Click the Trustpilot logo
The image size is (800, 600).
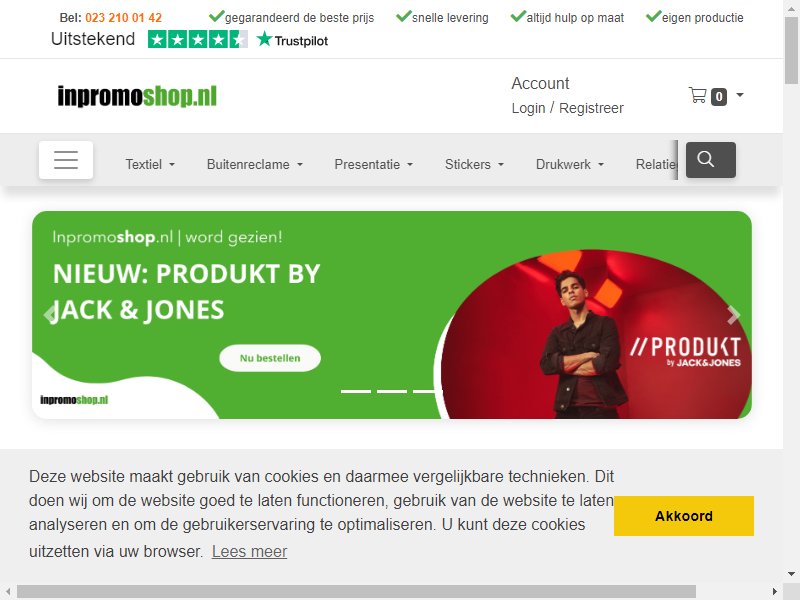pyautogui.click(x=292, y=40)
